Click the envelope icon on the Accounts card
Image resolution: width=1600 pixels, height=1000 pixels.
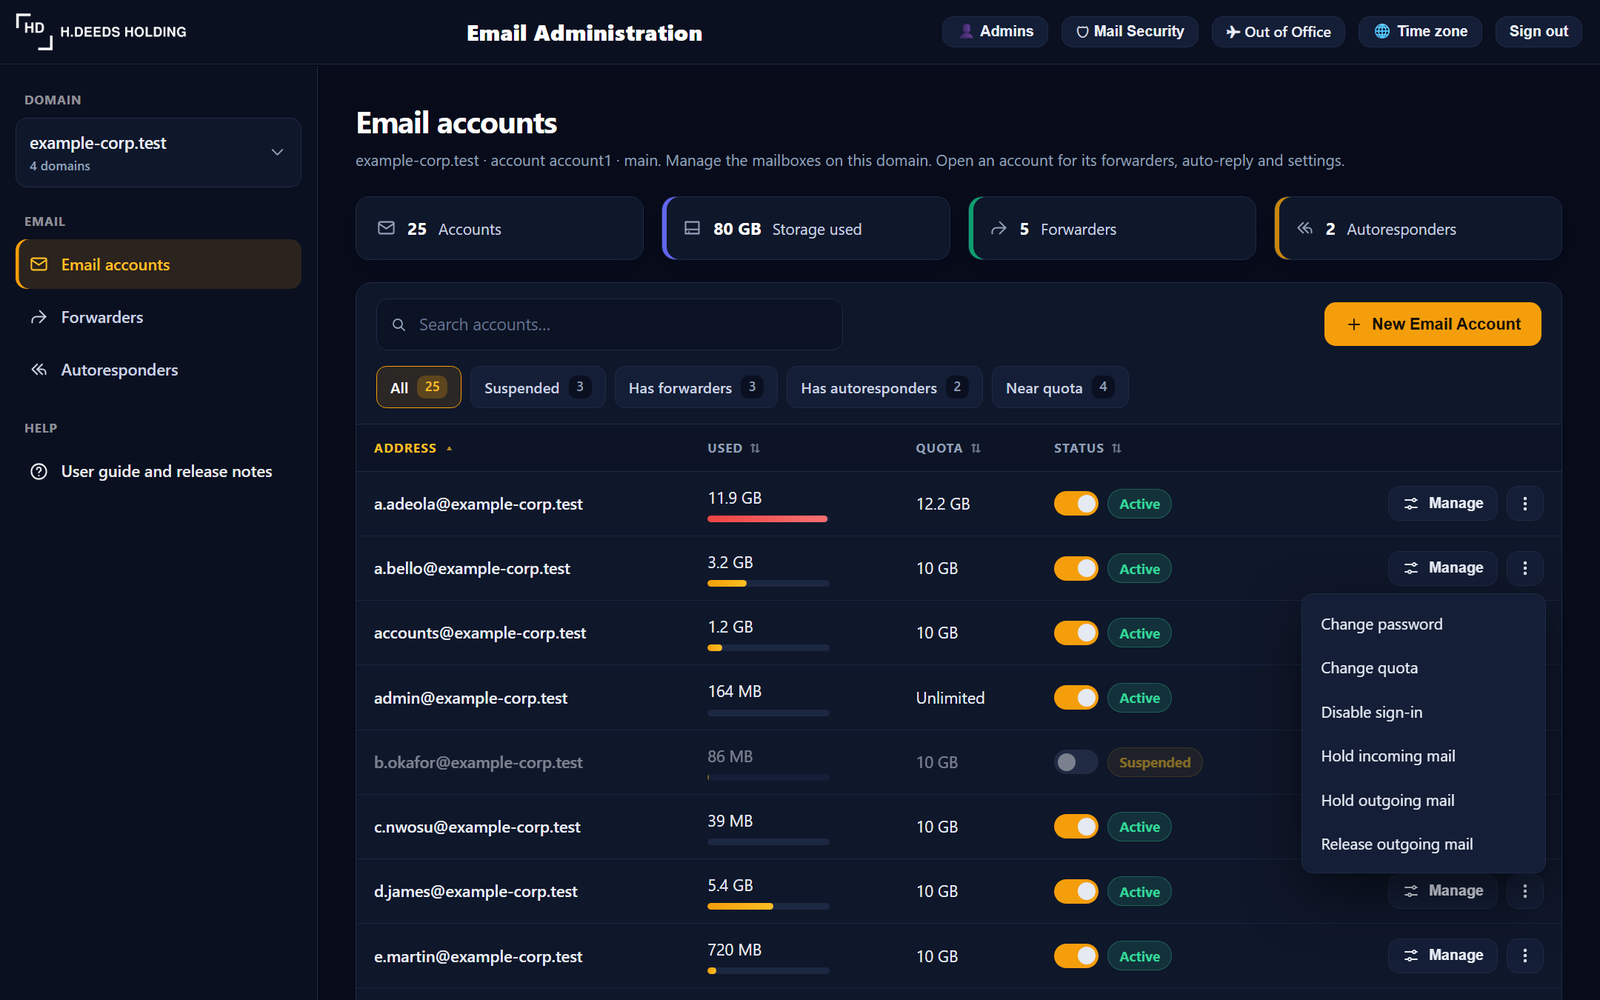tap(386, 229)
